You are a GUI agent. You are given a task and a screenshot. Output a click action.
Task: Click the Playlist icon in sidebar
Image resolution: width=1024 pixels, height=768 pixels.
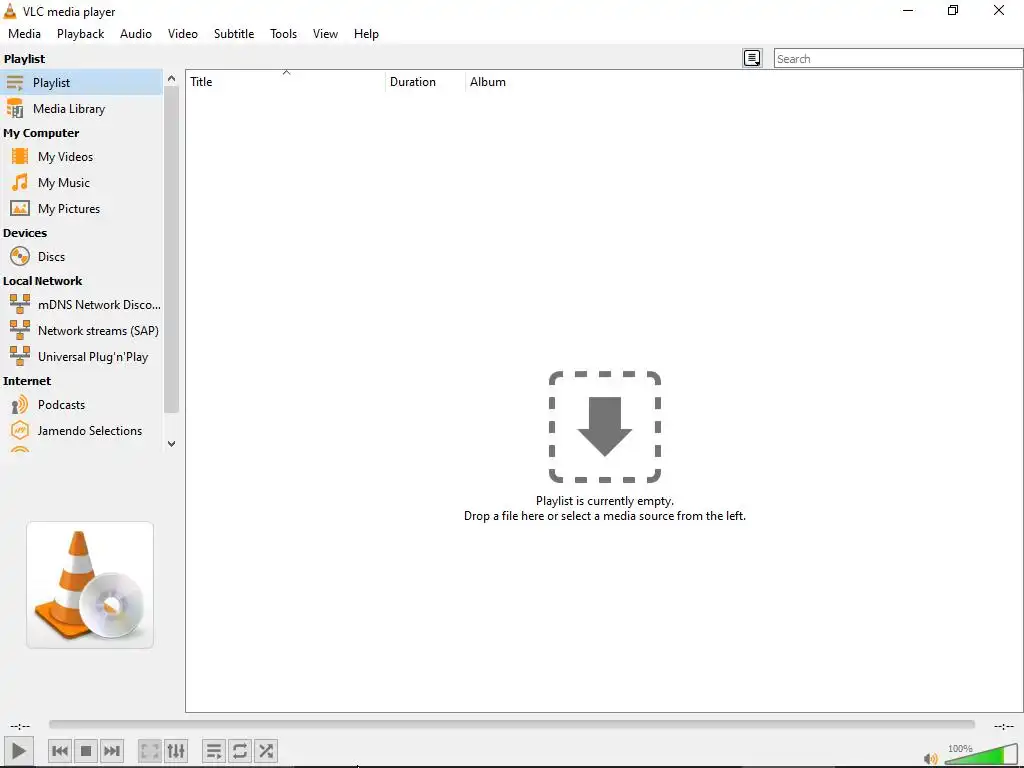(x=15, y=83)
